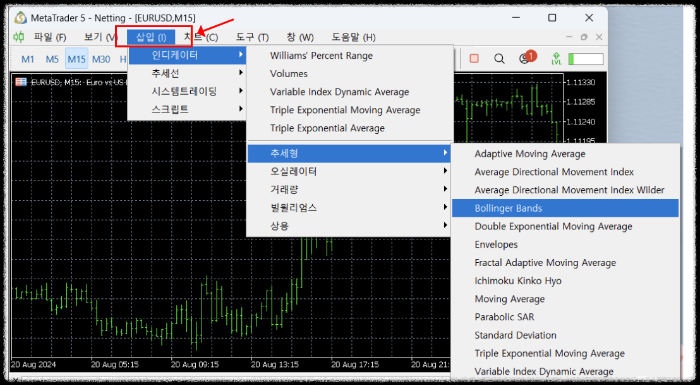Select recent indicator Volumes
700x385 pixels.
[288, 74]
